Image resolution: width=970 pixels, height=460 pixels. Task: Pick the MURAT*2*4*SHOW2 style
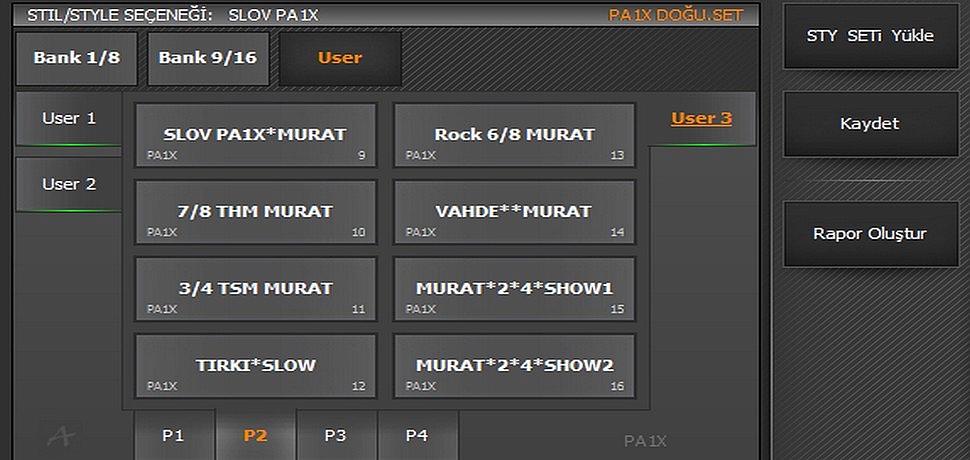coord(514,366)
